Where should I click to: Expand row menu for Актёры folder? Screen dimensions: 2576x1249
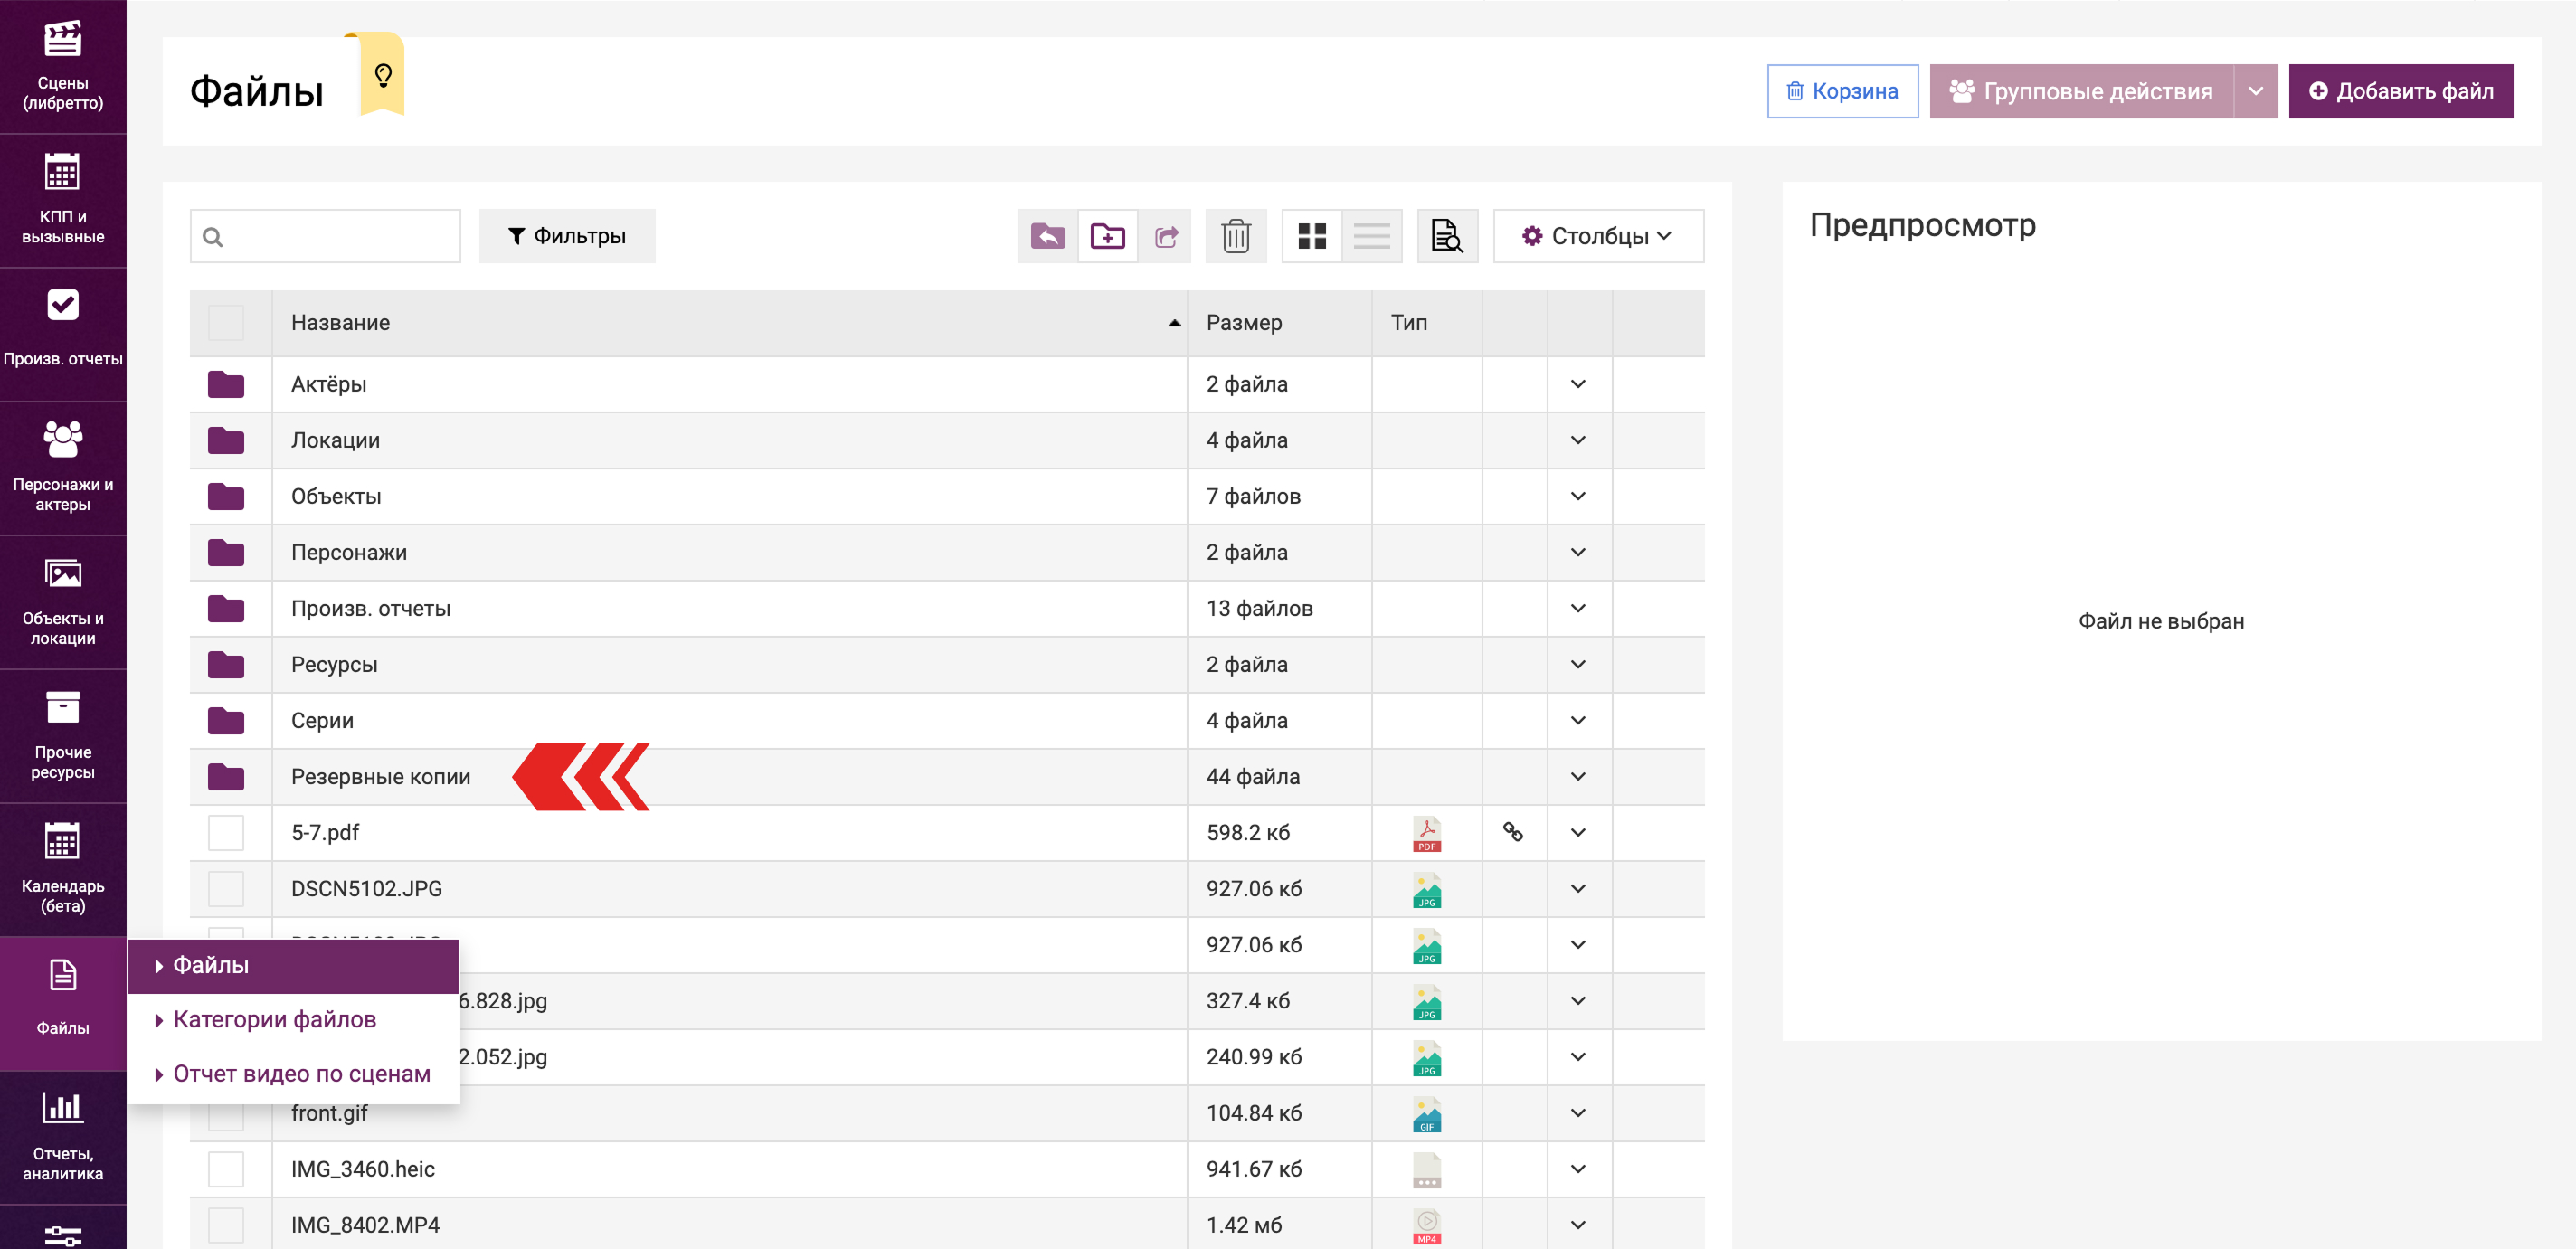(x=1577, y=384)
